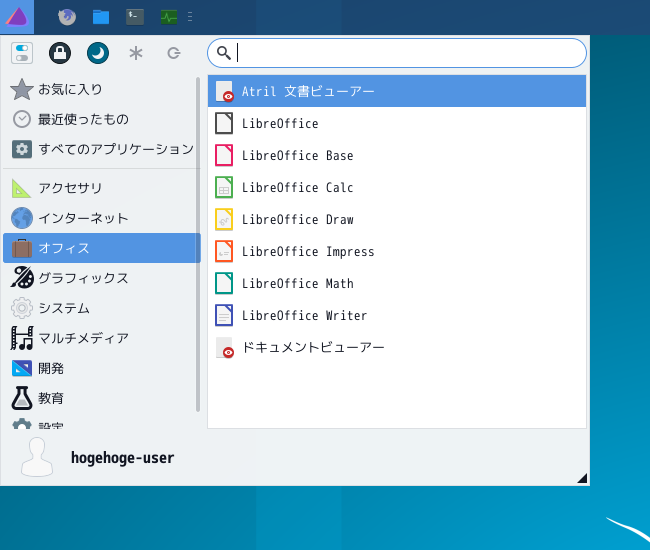Launch LibreOffice Impress
This screenshot has height=550, width=650.
click(397, 251)
